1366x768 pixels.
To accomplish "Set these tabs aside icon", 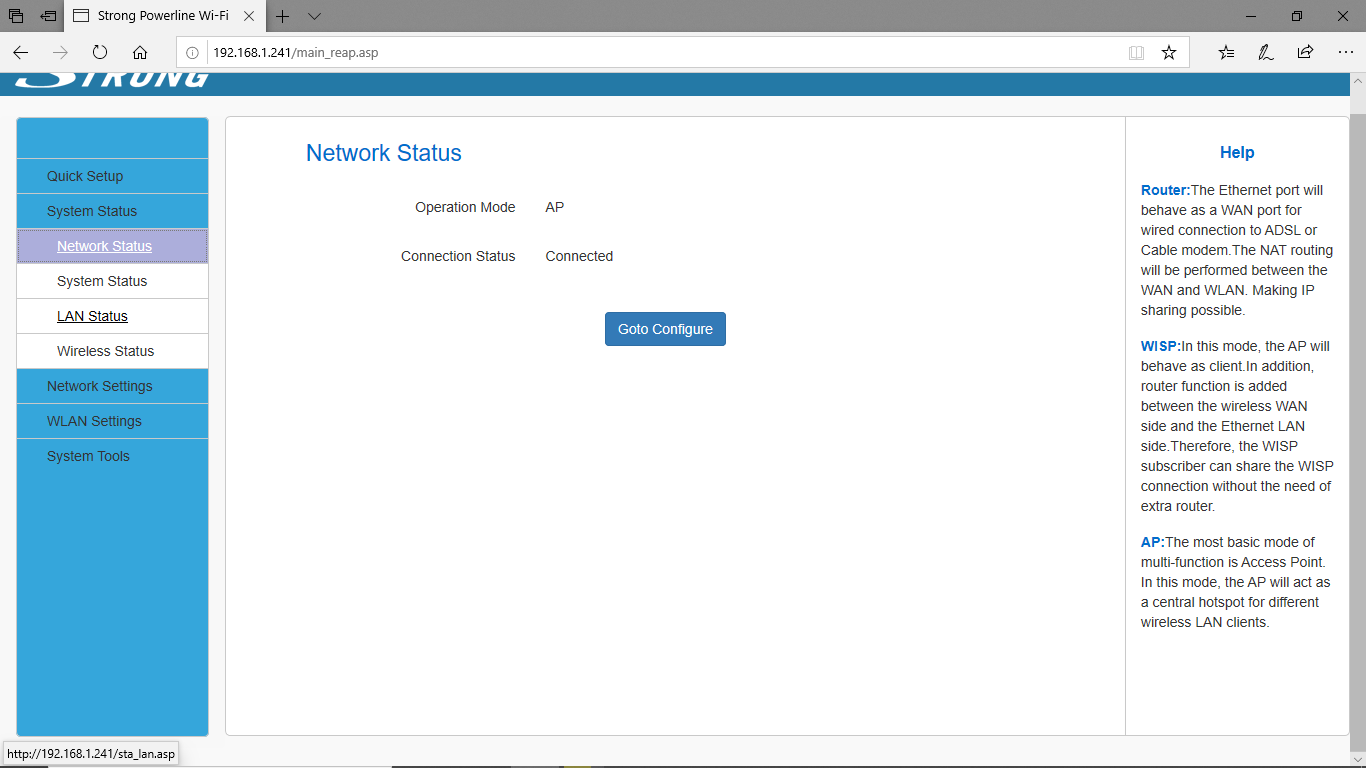I will [48, 16].
